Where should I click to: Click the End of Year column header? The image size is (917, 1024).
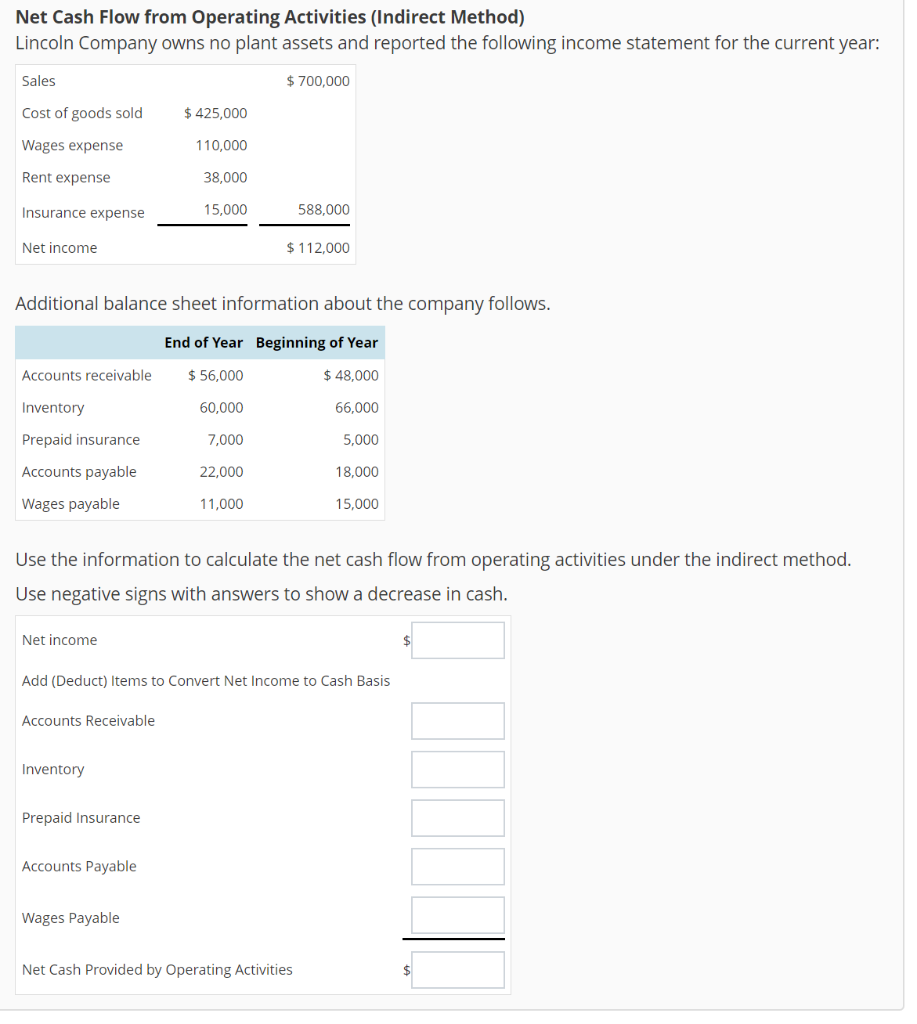tap(203, 342)
